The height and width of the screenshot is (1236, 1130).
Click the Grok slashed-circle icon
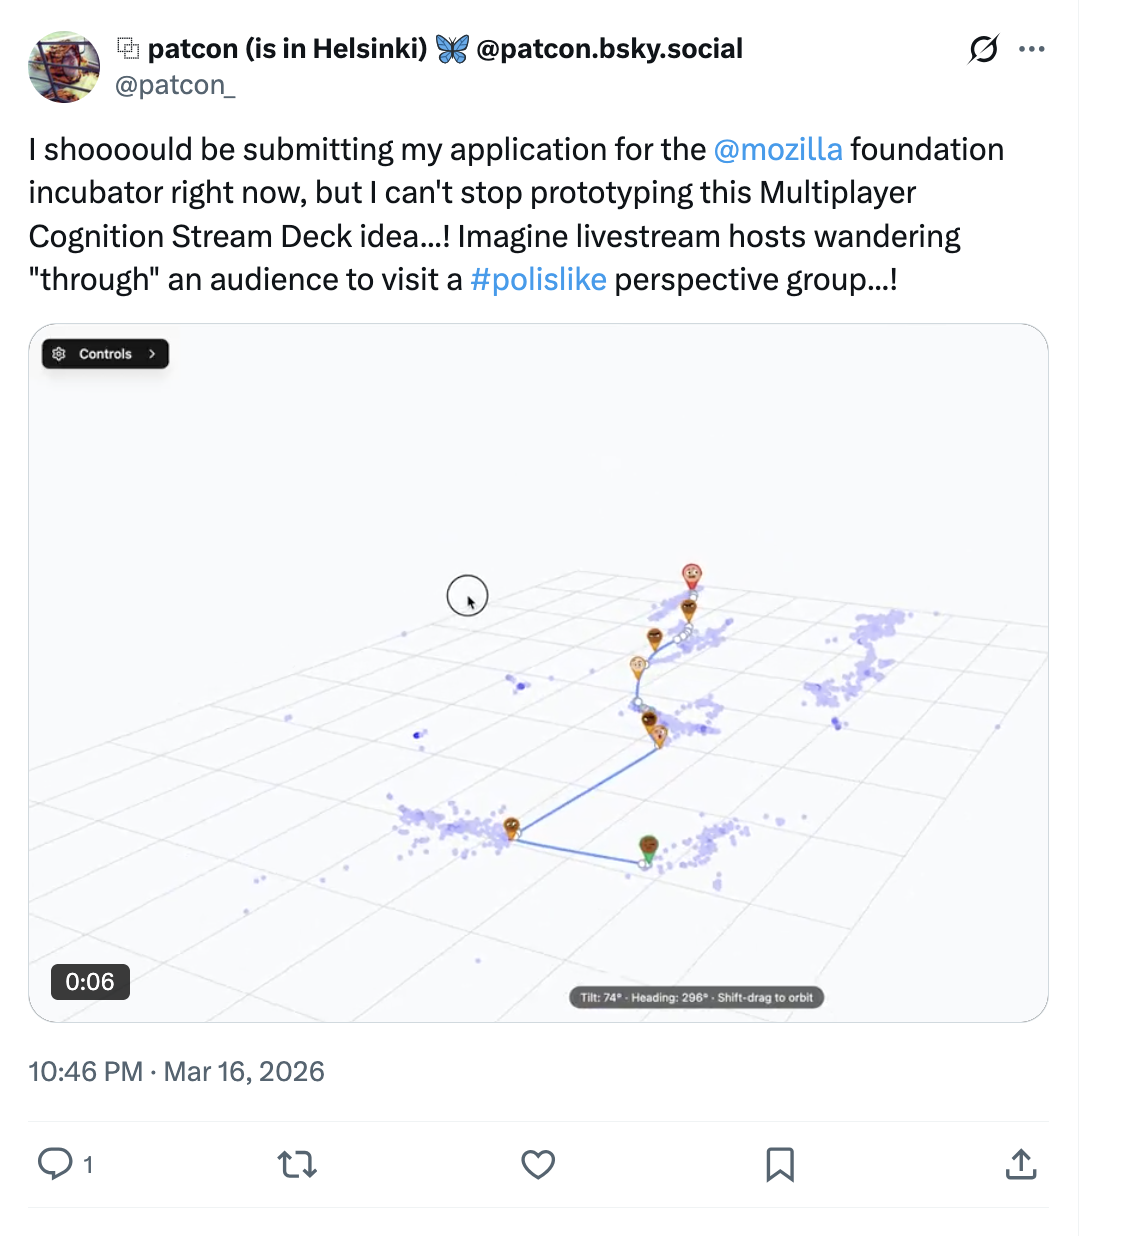(983, 49)
